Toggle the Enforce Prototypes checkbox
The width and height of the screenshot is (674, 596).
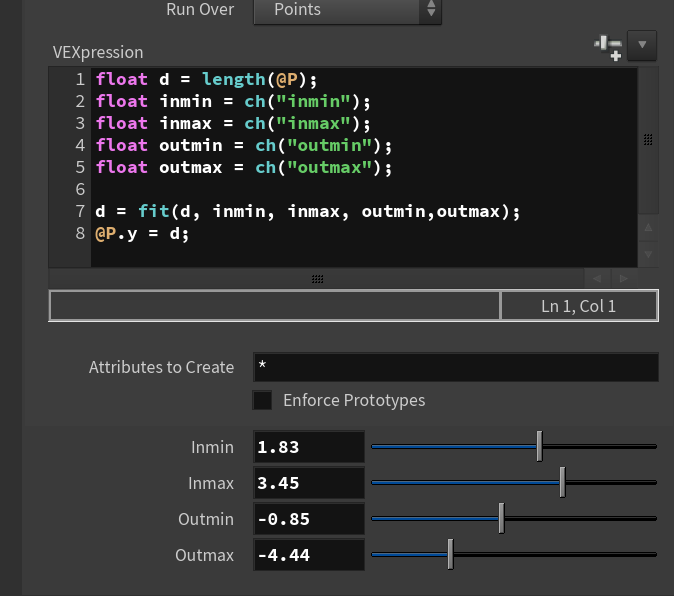(262, 400)
